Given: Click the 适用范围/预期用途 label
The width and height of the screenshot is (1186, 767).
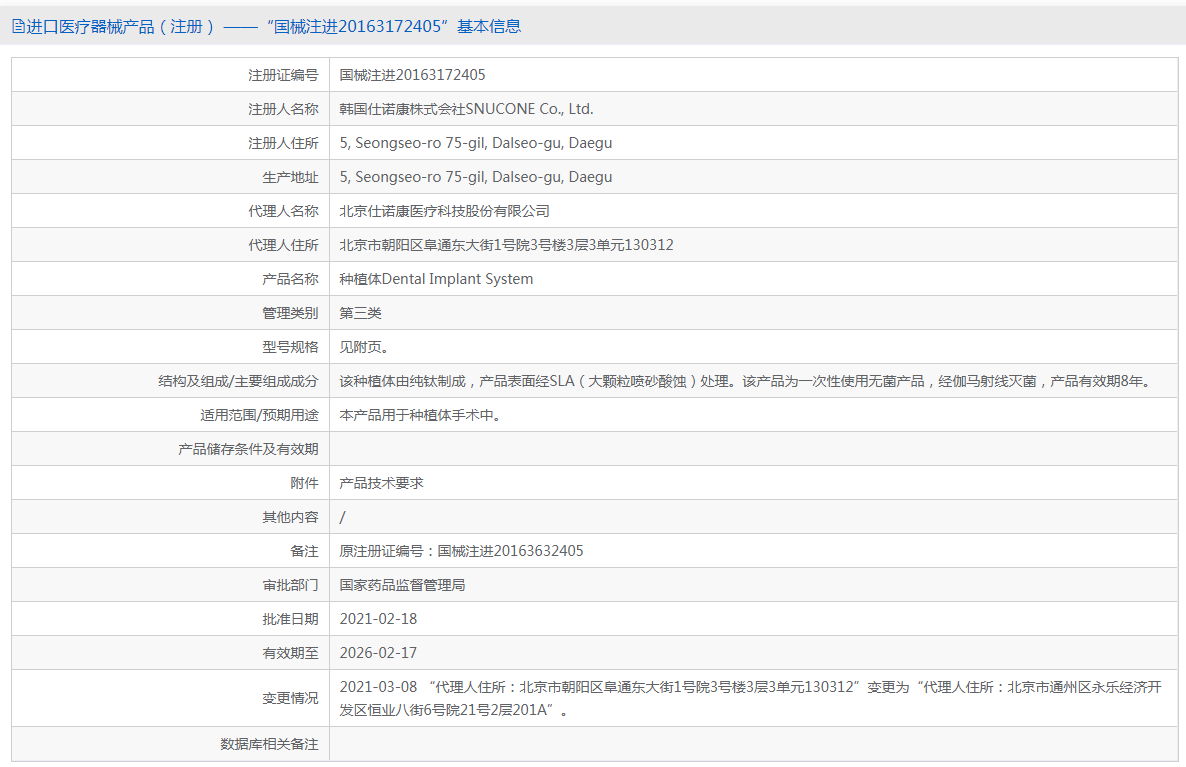Looking at the screenshot, I should coord(259,415).
